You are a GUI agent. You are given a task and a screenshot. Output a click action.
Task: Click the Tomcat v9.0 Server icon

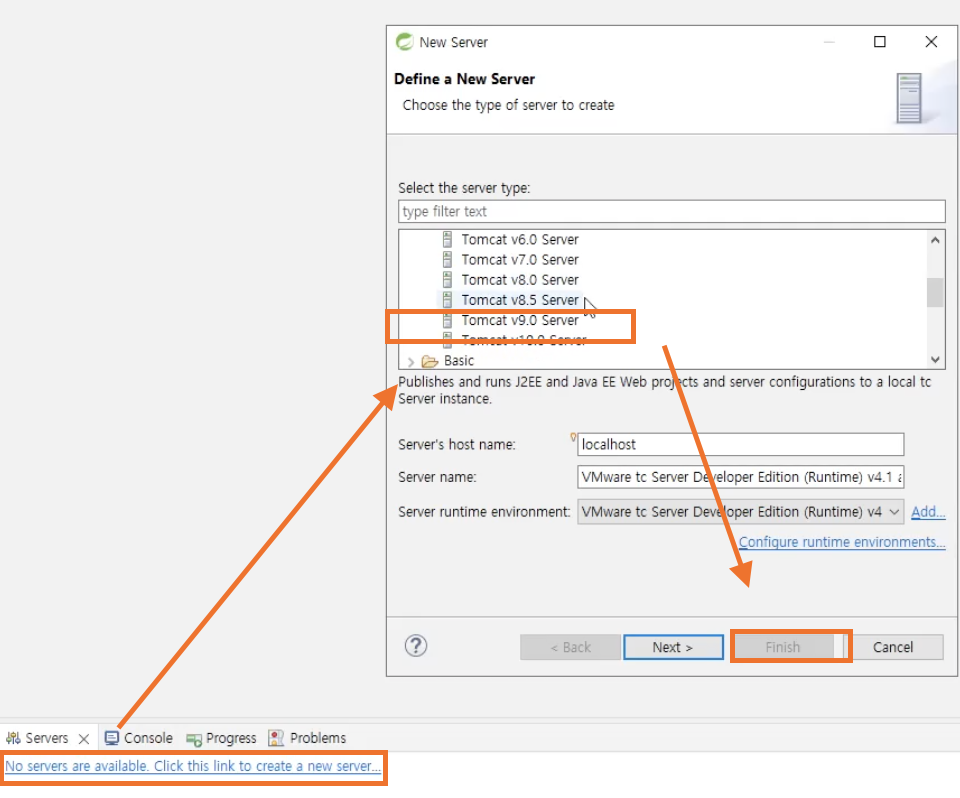(x=448, y=320)
